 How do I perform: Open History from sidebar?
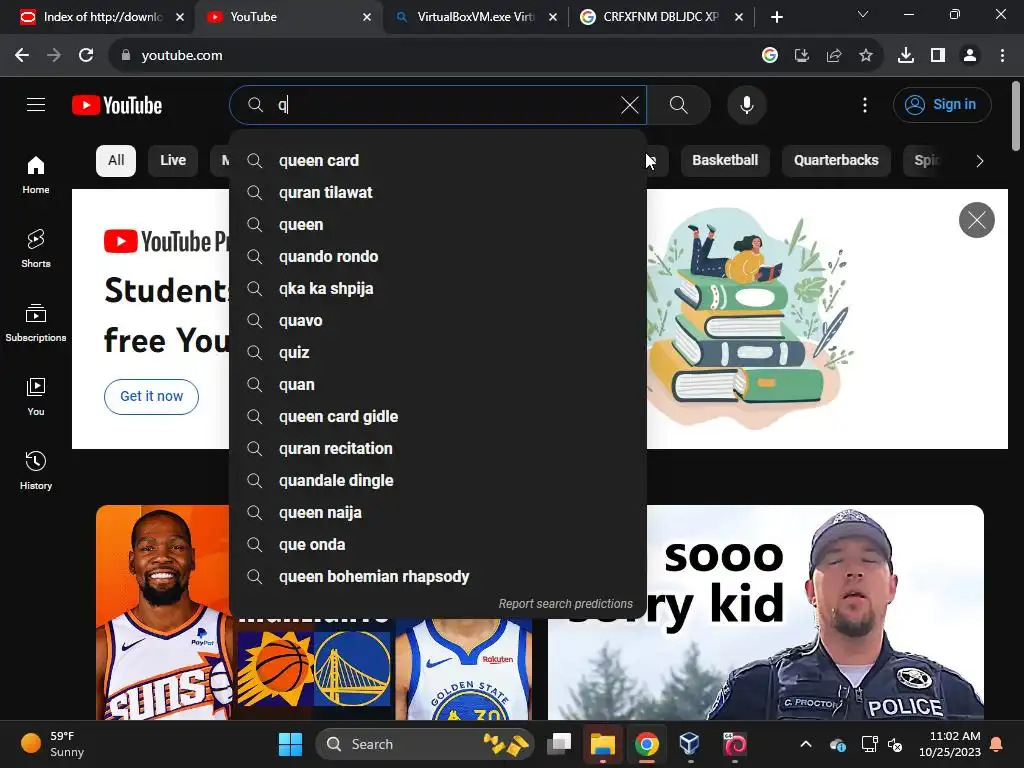coord(36,470)
